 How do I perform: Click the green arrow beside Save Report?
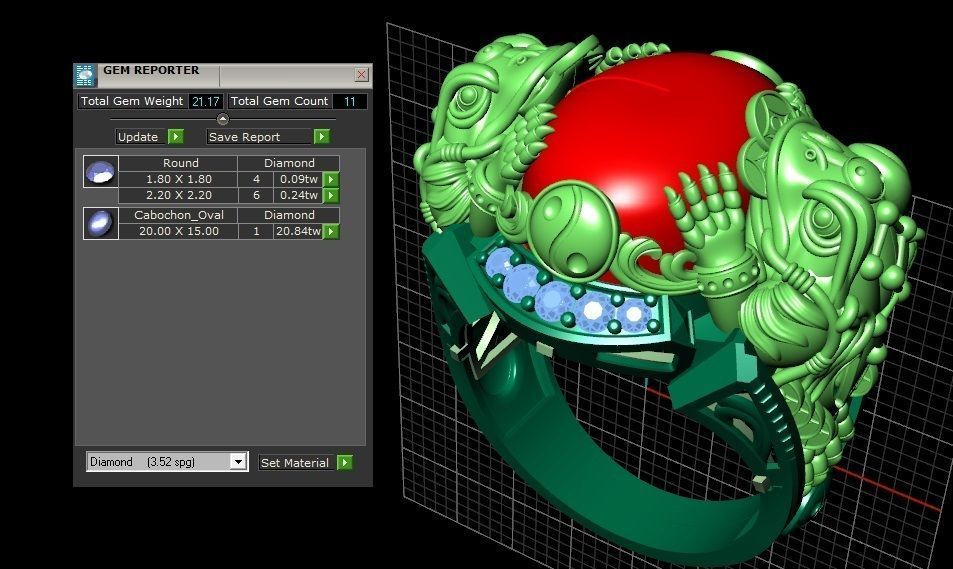coord(322,137)
